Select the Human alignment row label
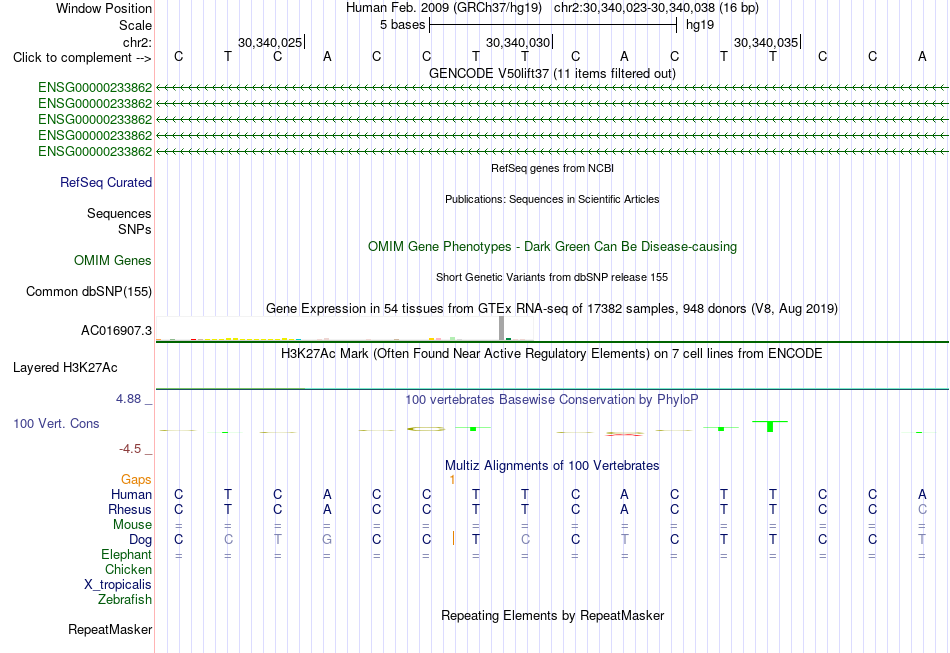 coord(131,494)
